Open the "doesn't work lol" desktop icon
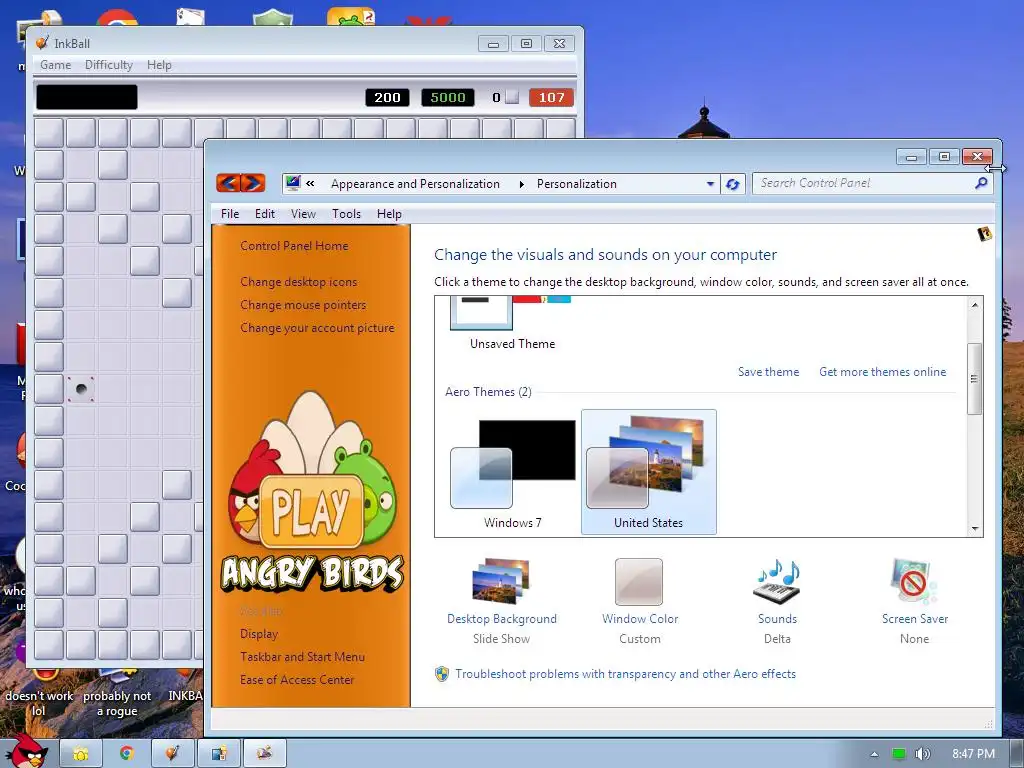The width and height of the screenshot is (1024, 768). click(x=39, y=694)
